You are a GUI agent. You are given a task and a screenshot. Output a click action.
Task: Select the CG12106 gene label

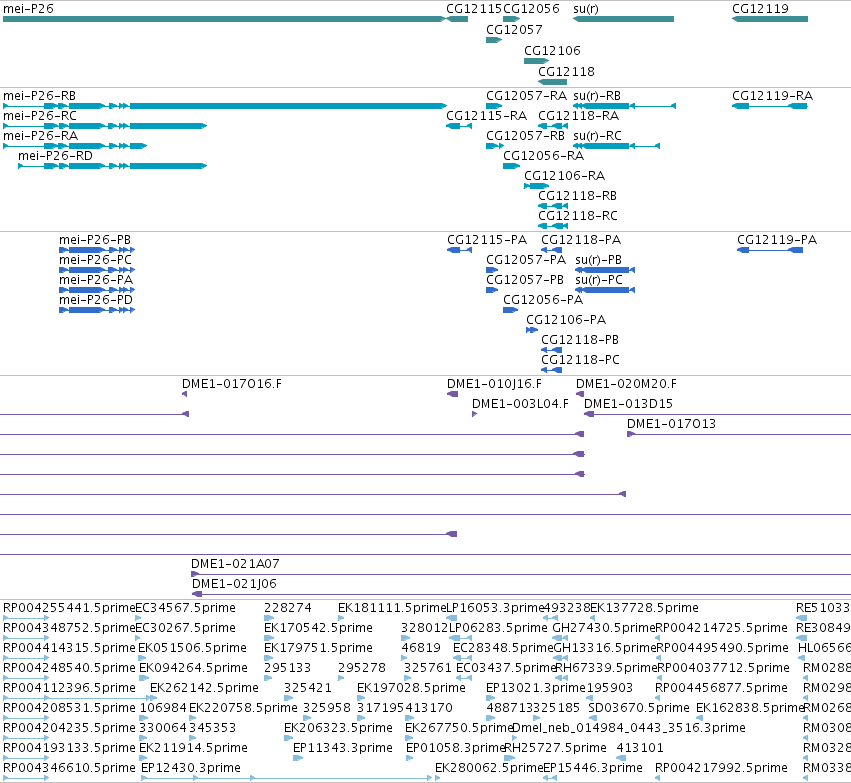pyautogui.click(x=552, y=51)
